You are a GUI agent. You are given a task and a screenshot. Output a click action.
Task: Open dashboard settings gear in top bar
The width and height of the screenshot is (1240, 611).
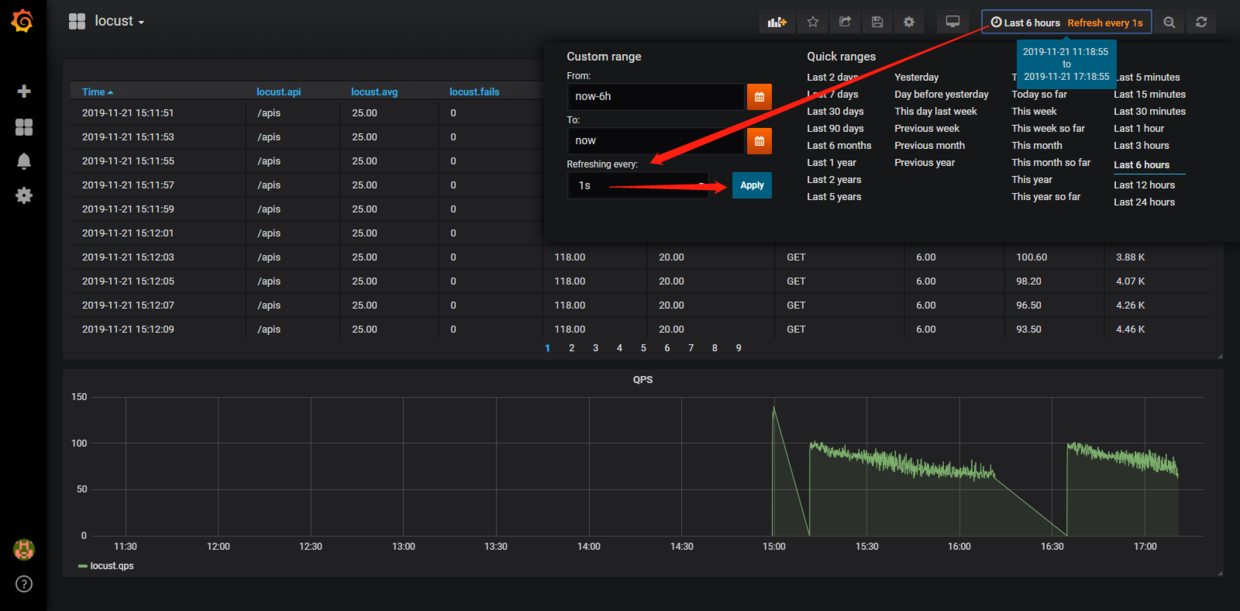click(x=909, y=21)
